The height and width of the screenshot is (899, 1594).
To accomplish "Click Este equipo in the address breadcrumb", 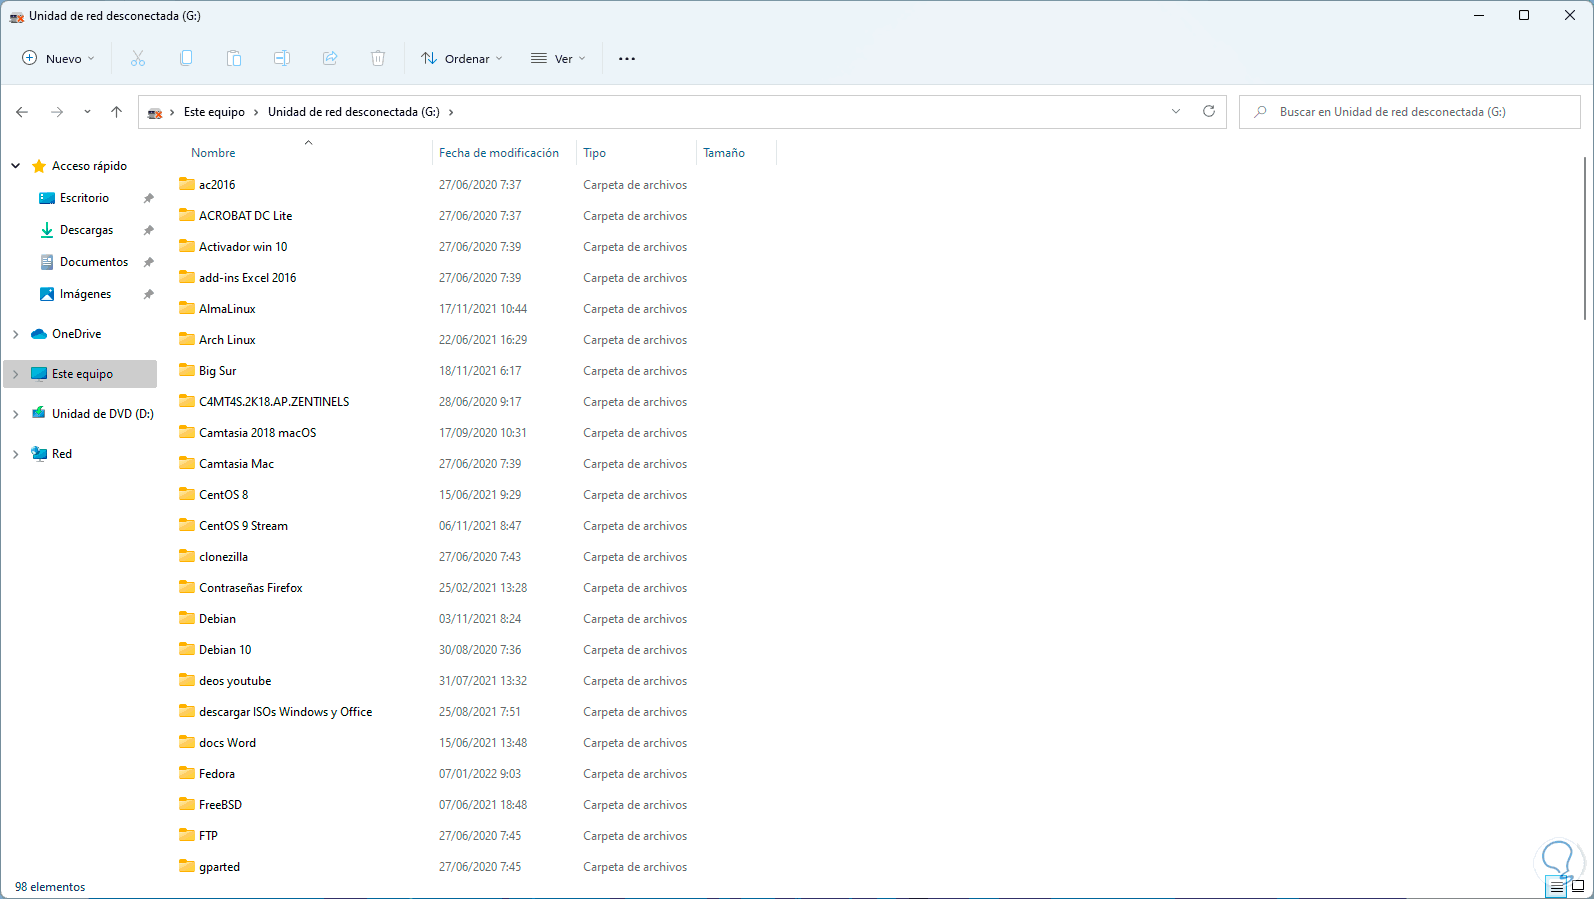I will coord(214,112).
